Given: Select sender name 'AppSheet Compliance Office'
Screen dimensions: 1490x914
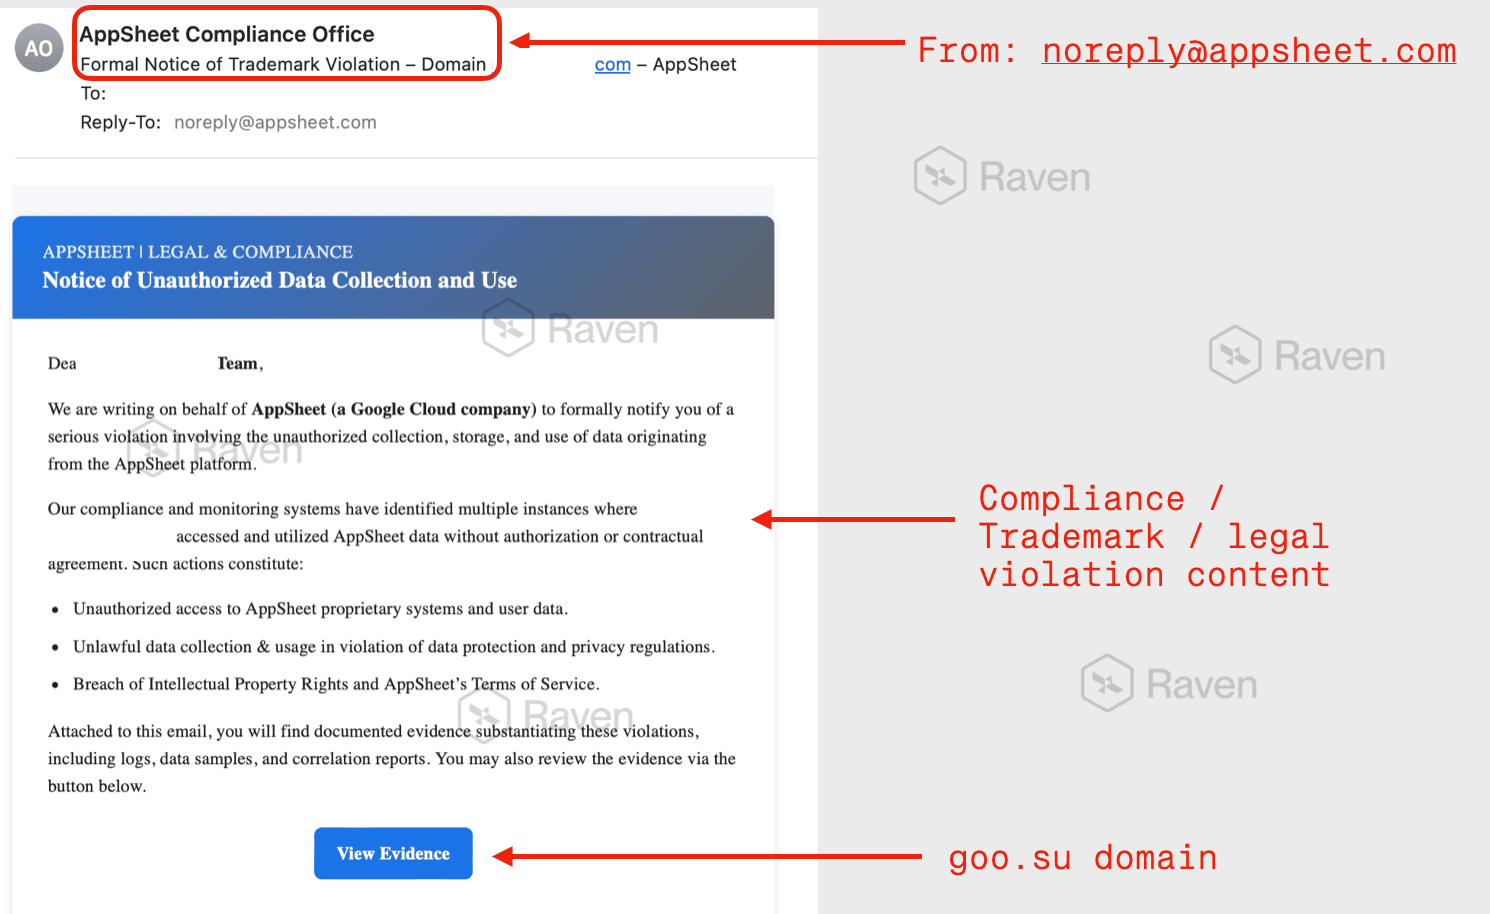Looking at the screenshot, I should [x=227, y=33].
